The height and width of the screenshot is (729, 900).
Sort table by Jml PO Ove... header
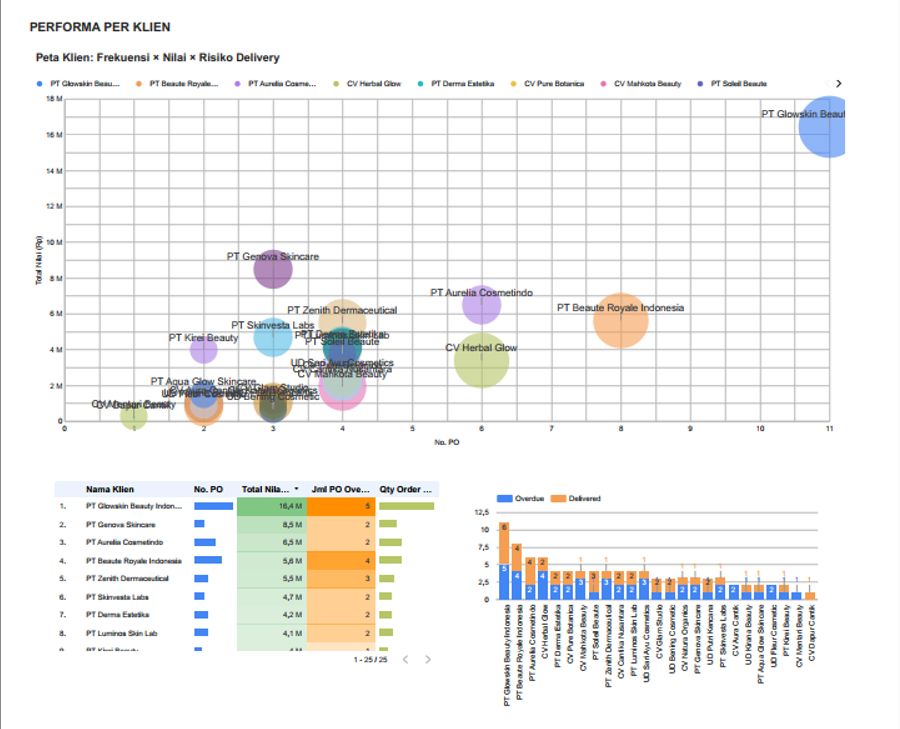340,489
